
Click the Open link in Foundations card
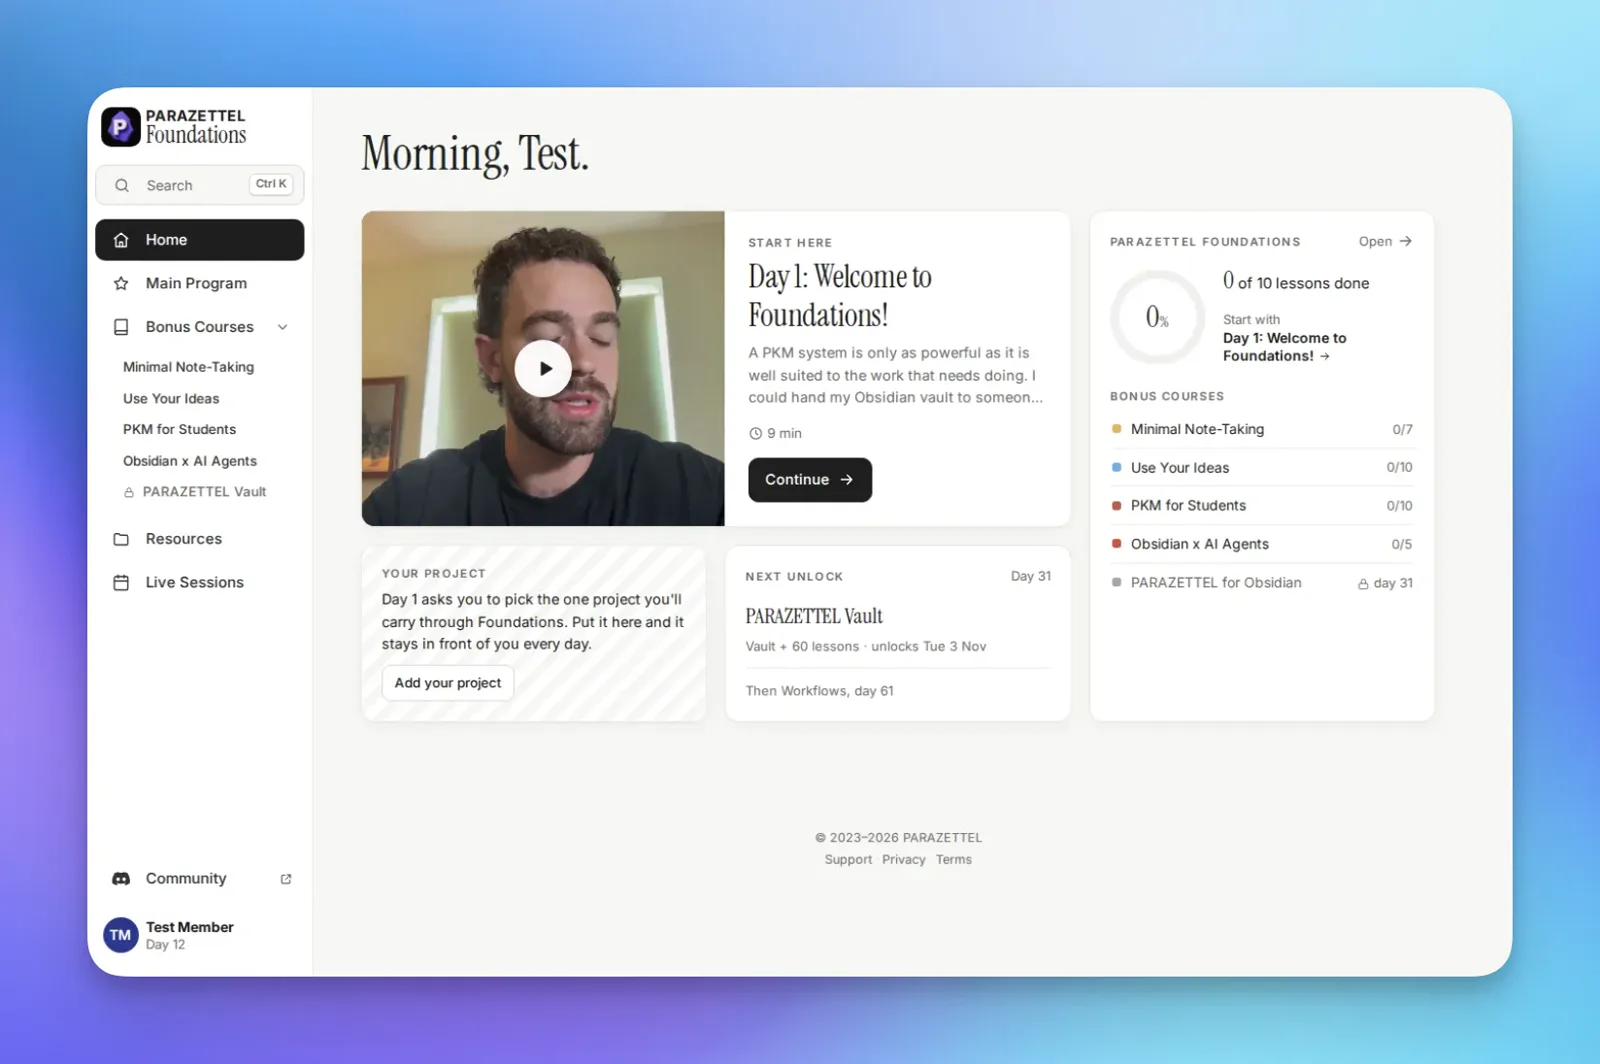pos(1385,241)
